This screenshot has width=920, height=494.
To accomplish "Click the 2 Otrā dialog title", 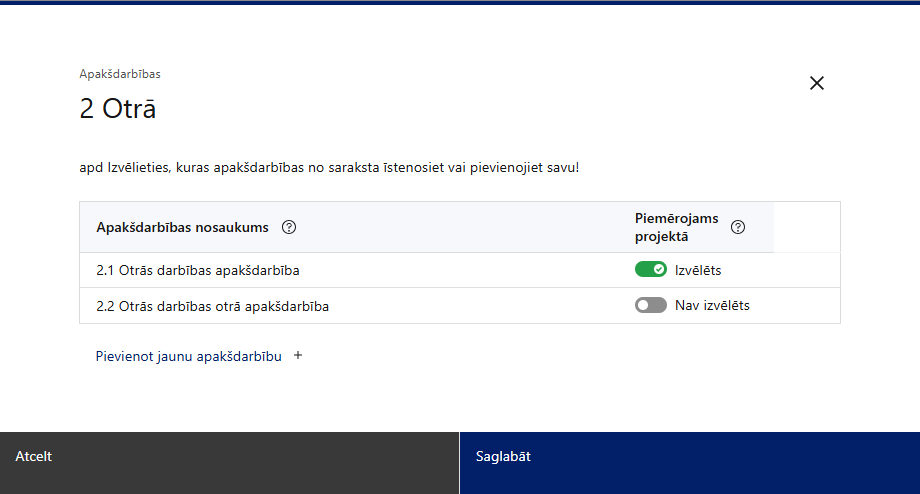I will (117, 108).
